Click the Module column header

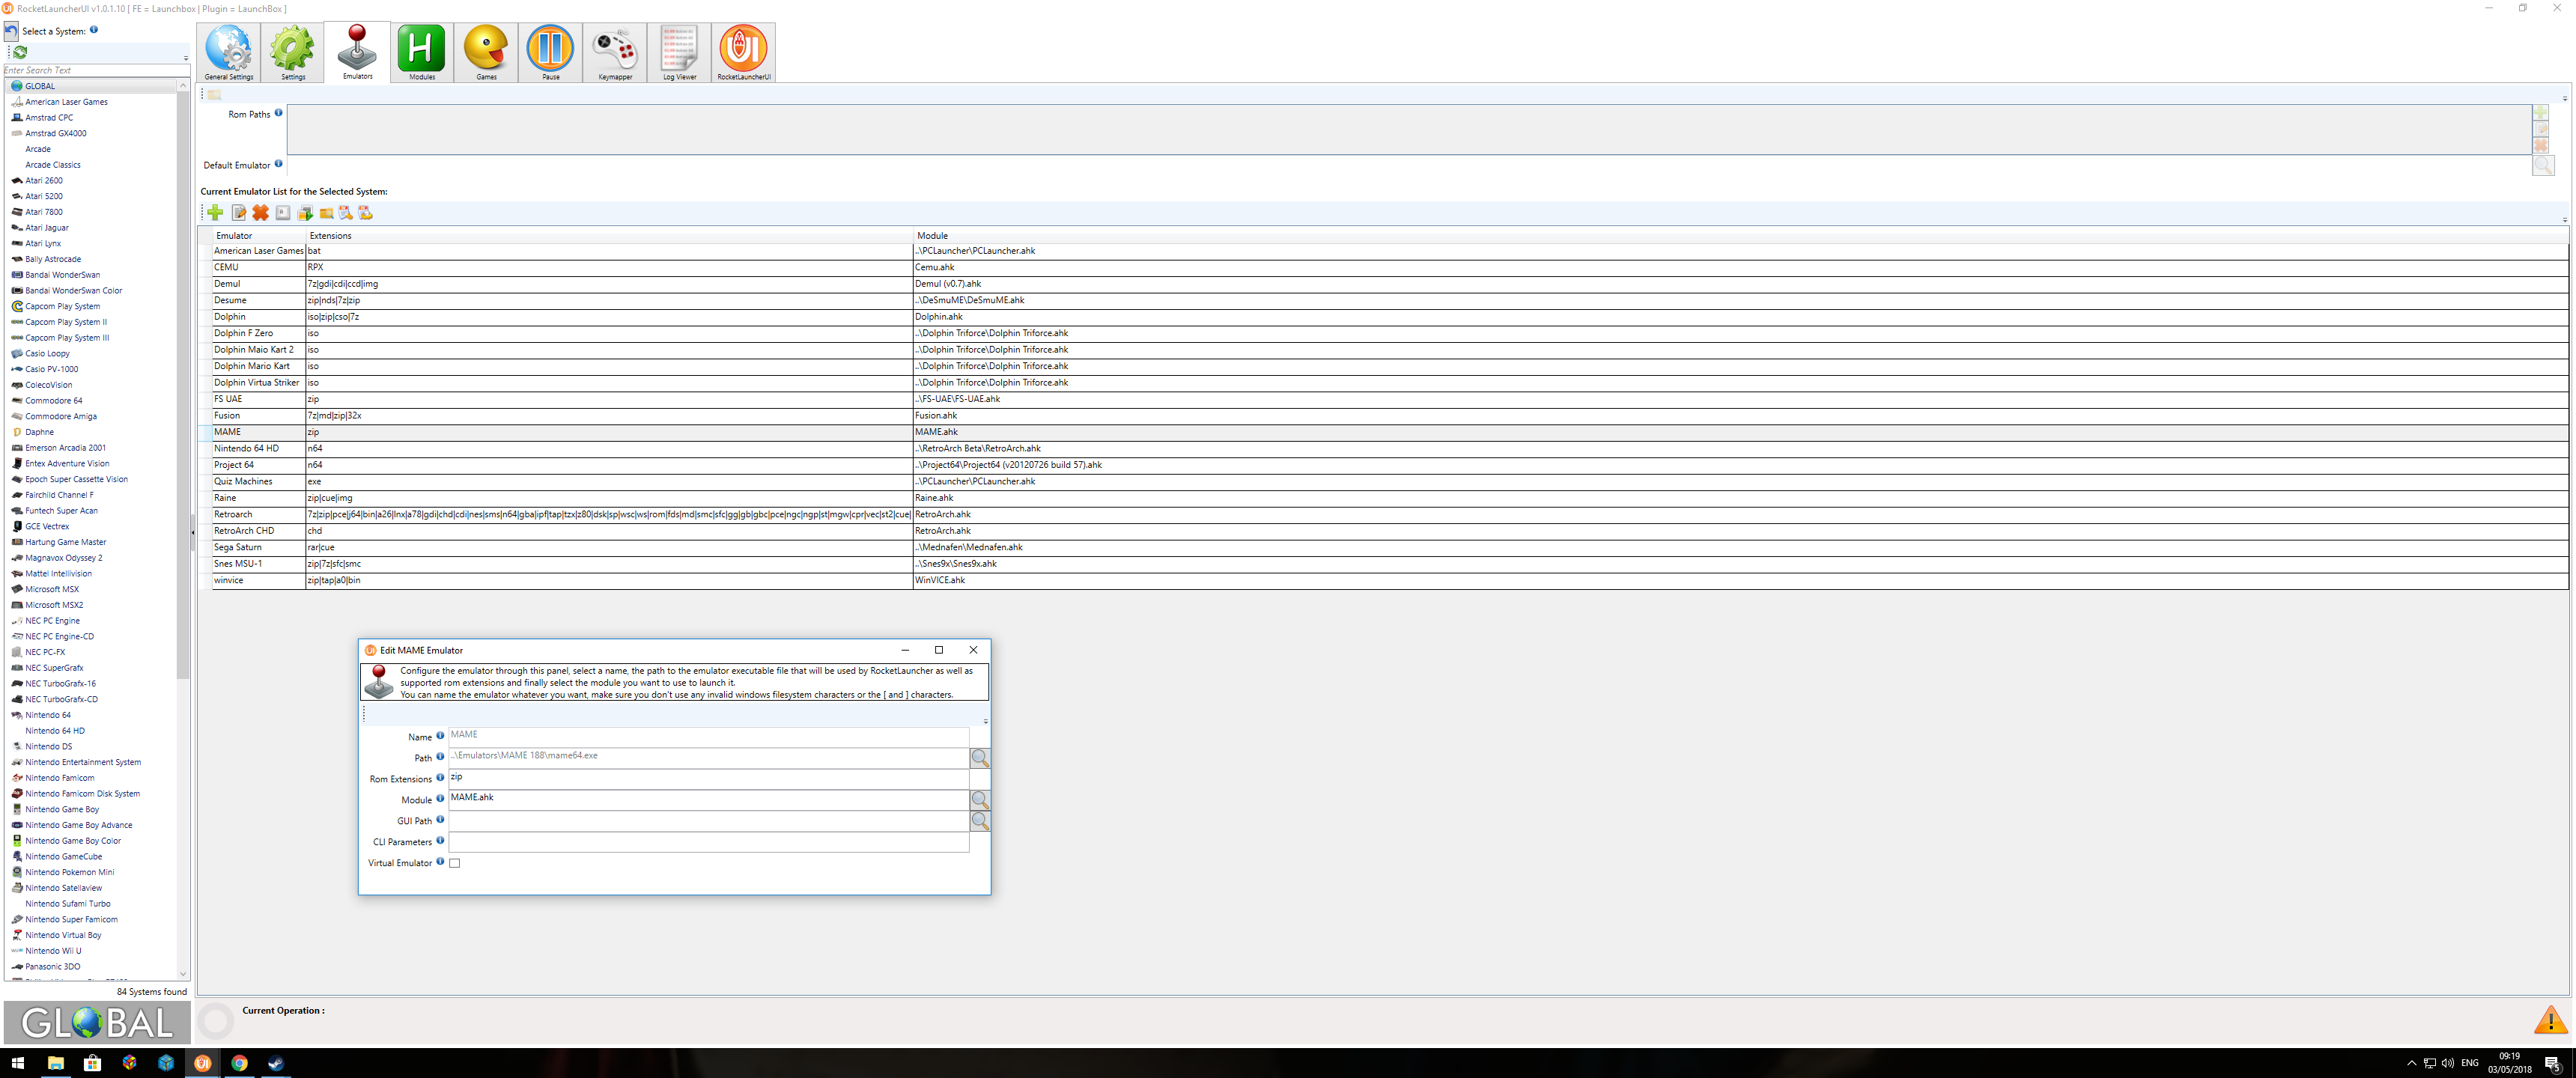pyautogui.click(x=1740, y=236)
